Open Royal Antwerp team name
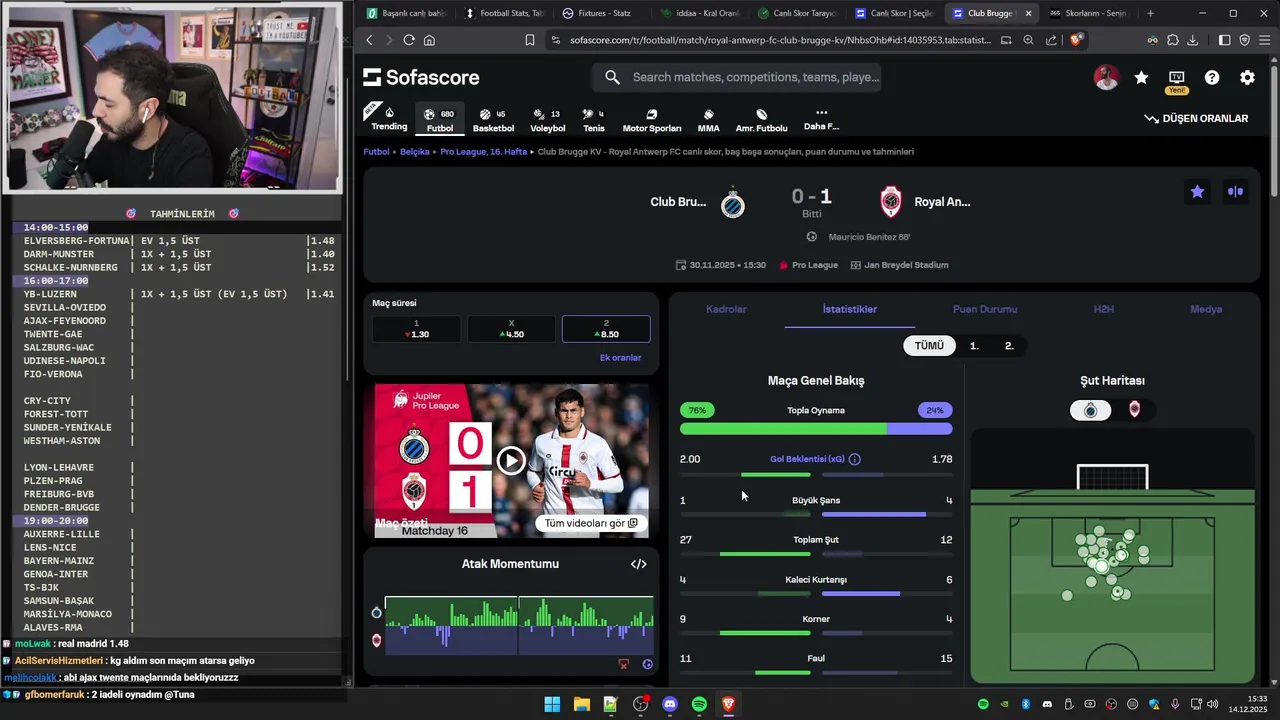Viewport: 1280px width, 720px height. pyautogui.click(x=942, y=202)
